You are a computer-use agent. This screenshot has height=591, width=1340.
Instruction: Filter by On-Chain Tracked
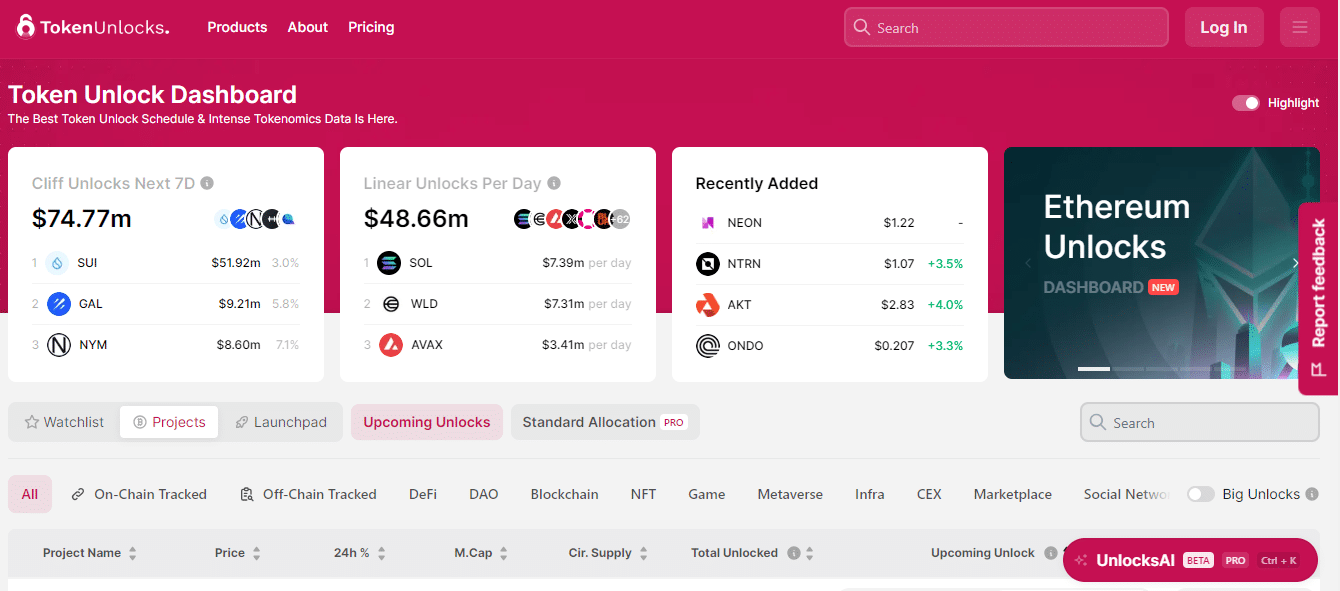(x=139, y=494)
